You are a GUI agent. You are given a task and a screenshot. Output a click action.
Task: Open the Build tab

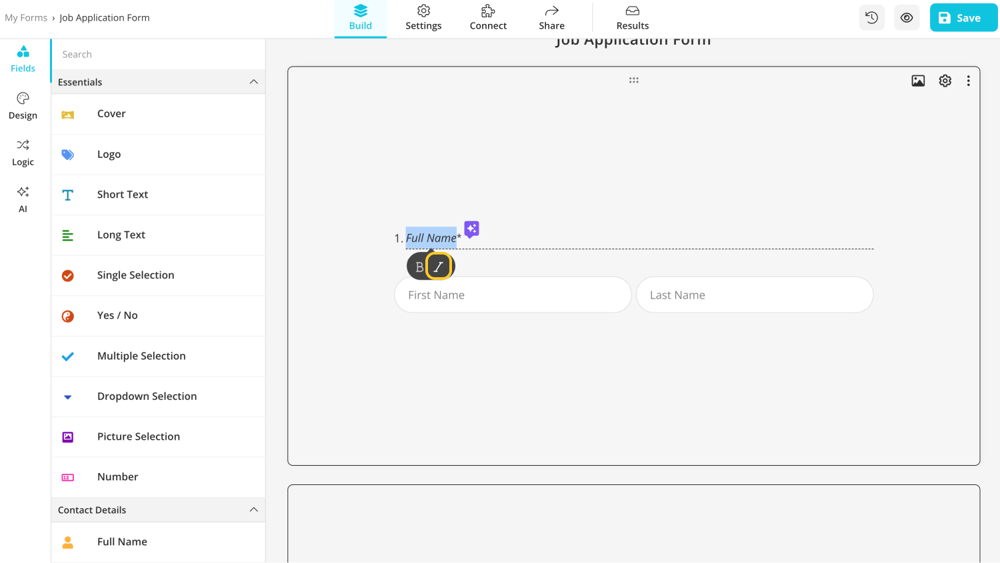coord(360,18)
